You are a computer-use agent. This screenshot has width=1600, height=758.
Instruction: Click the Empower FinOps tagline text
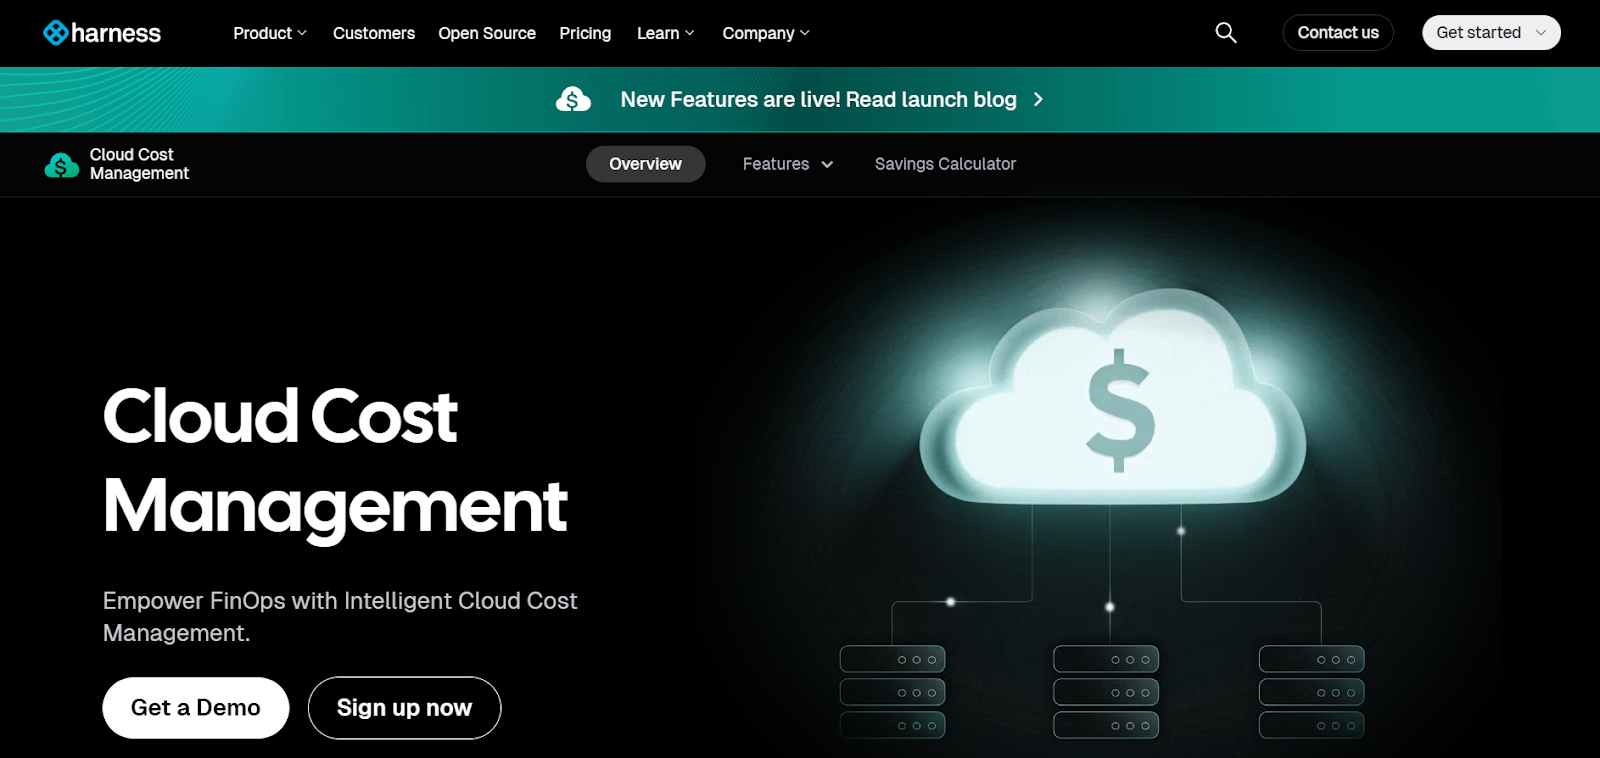click(x=340, y=616)
